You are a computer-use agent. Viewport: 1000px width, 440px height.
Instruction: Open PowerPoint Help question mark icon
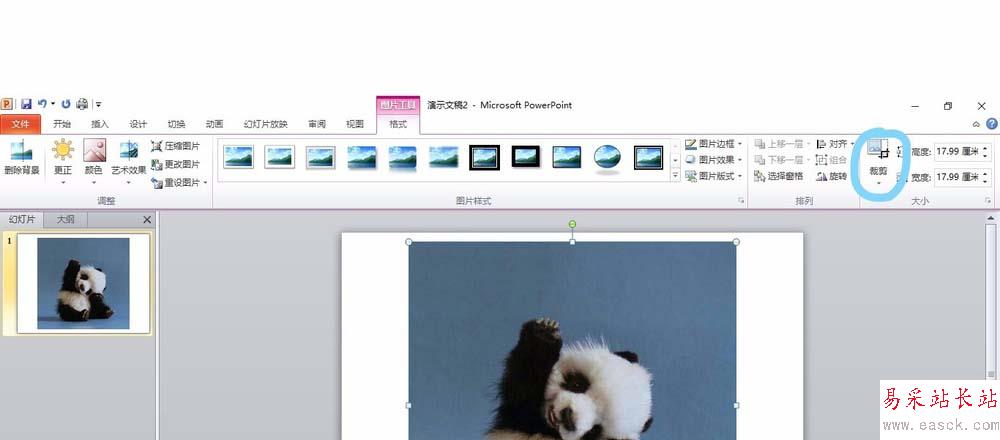point(992,124)
